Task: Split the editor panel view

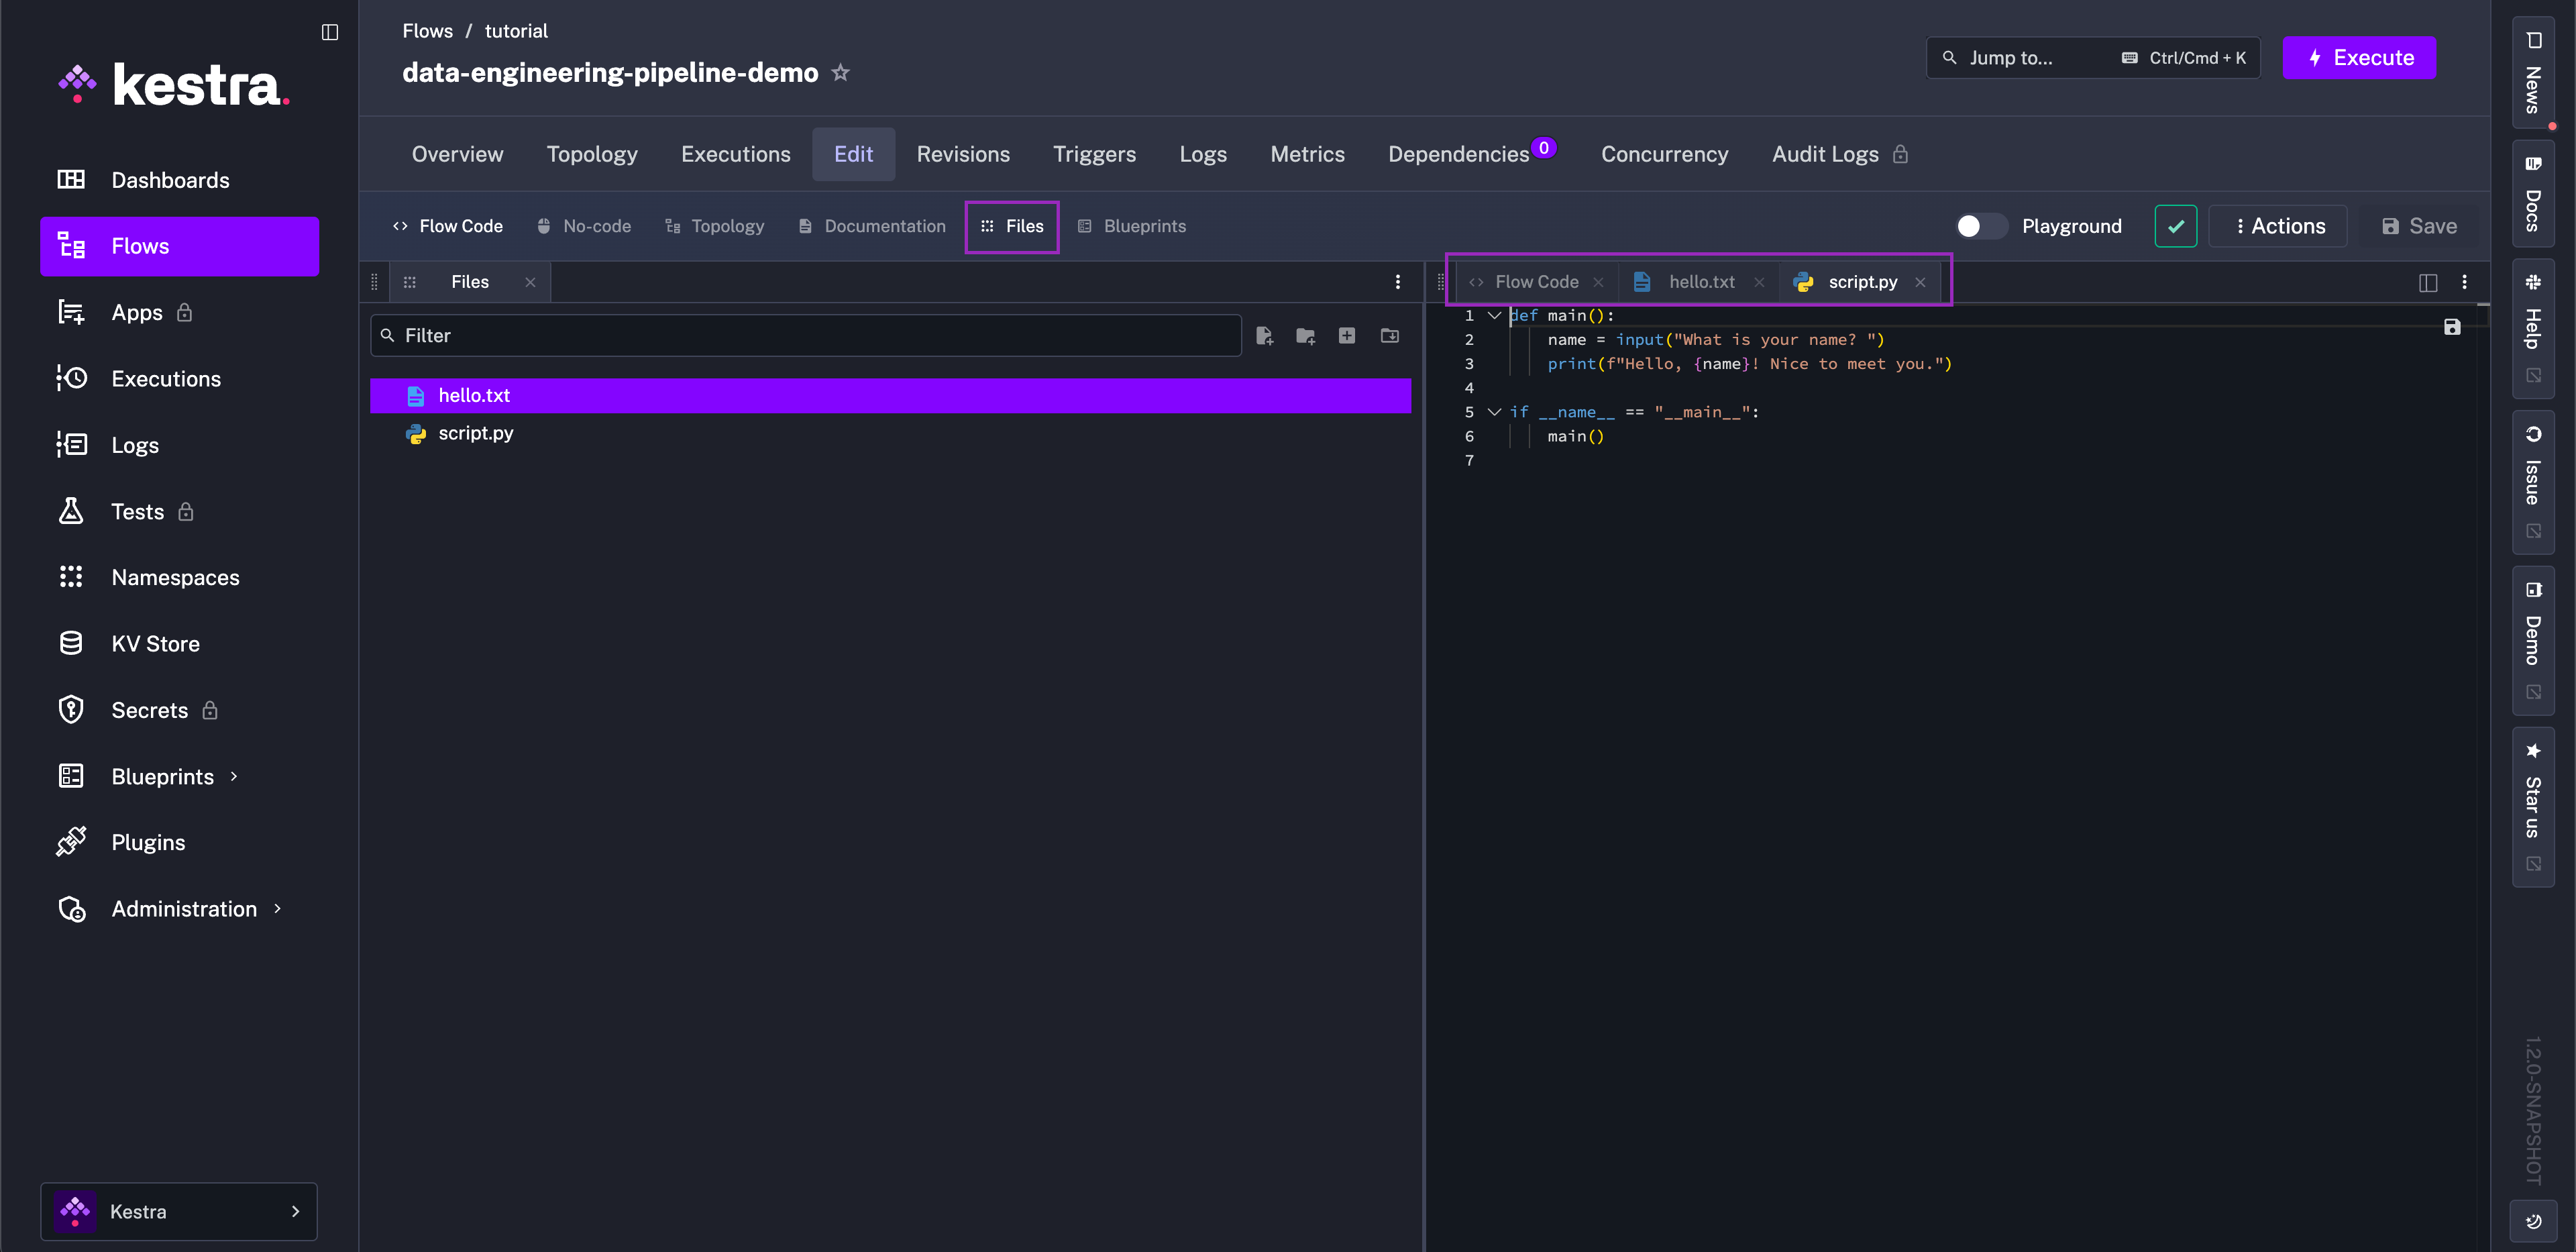Action: point(2427,282)
